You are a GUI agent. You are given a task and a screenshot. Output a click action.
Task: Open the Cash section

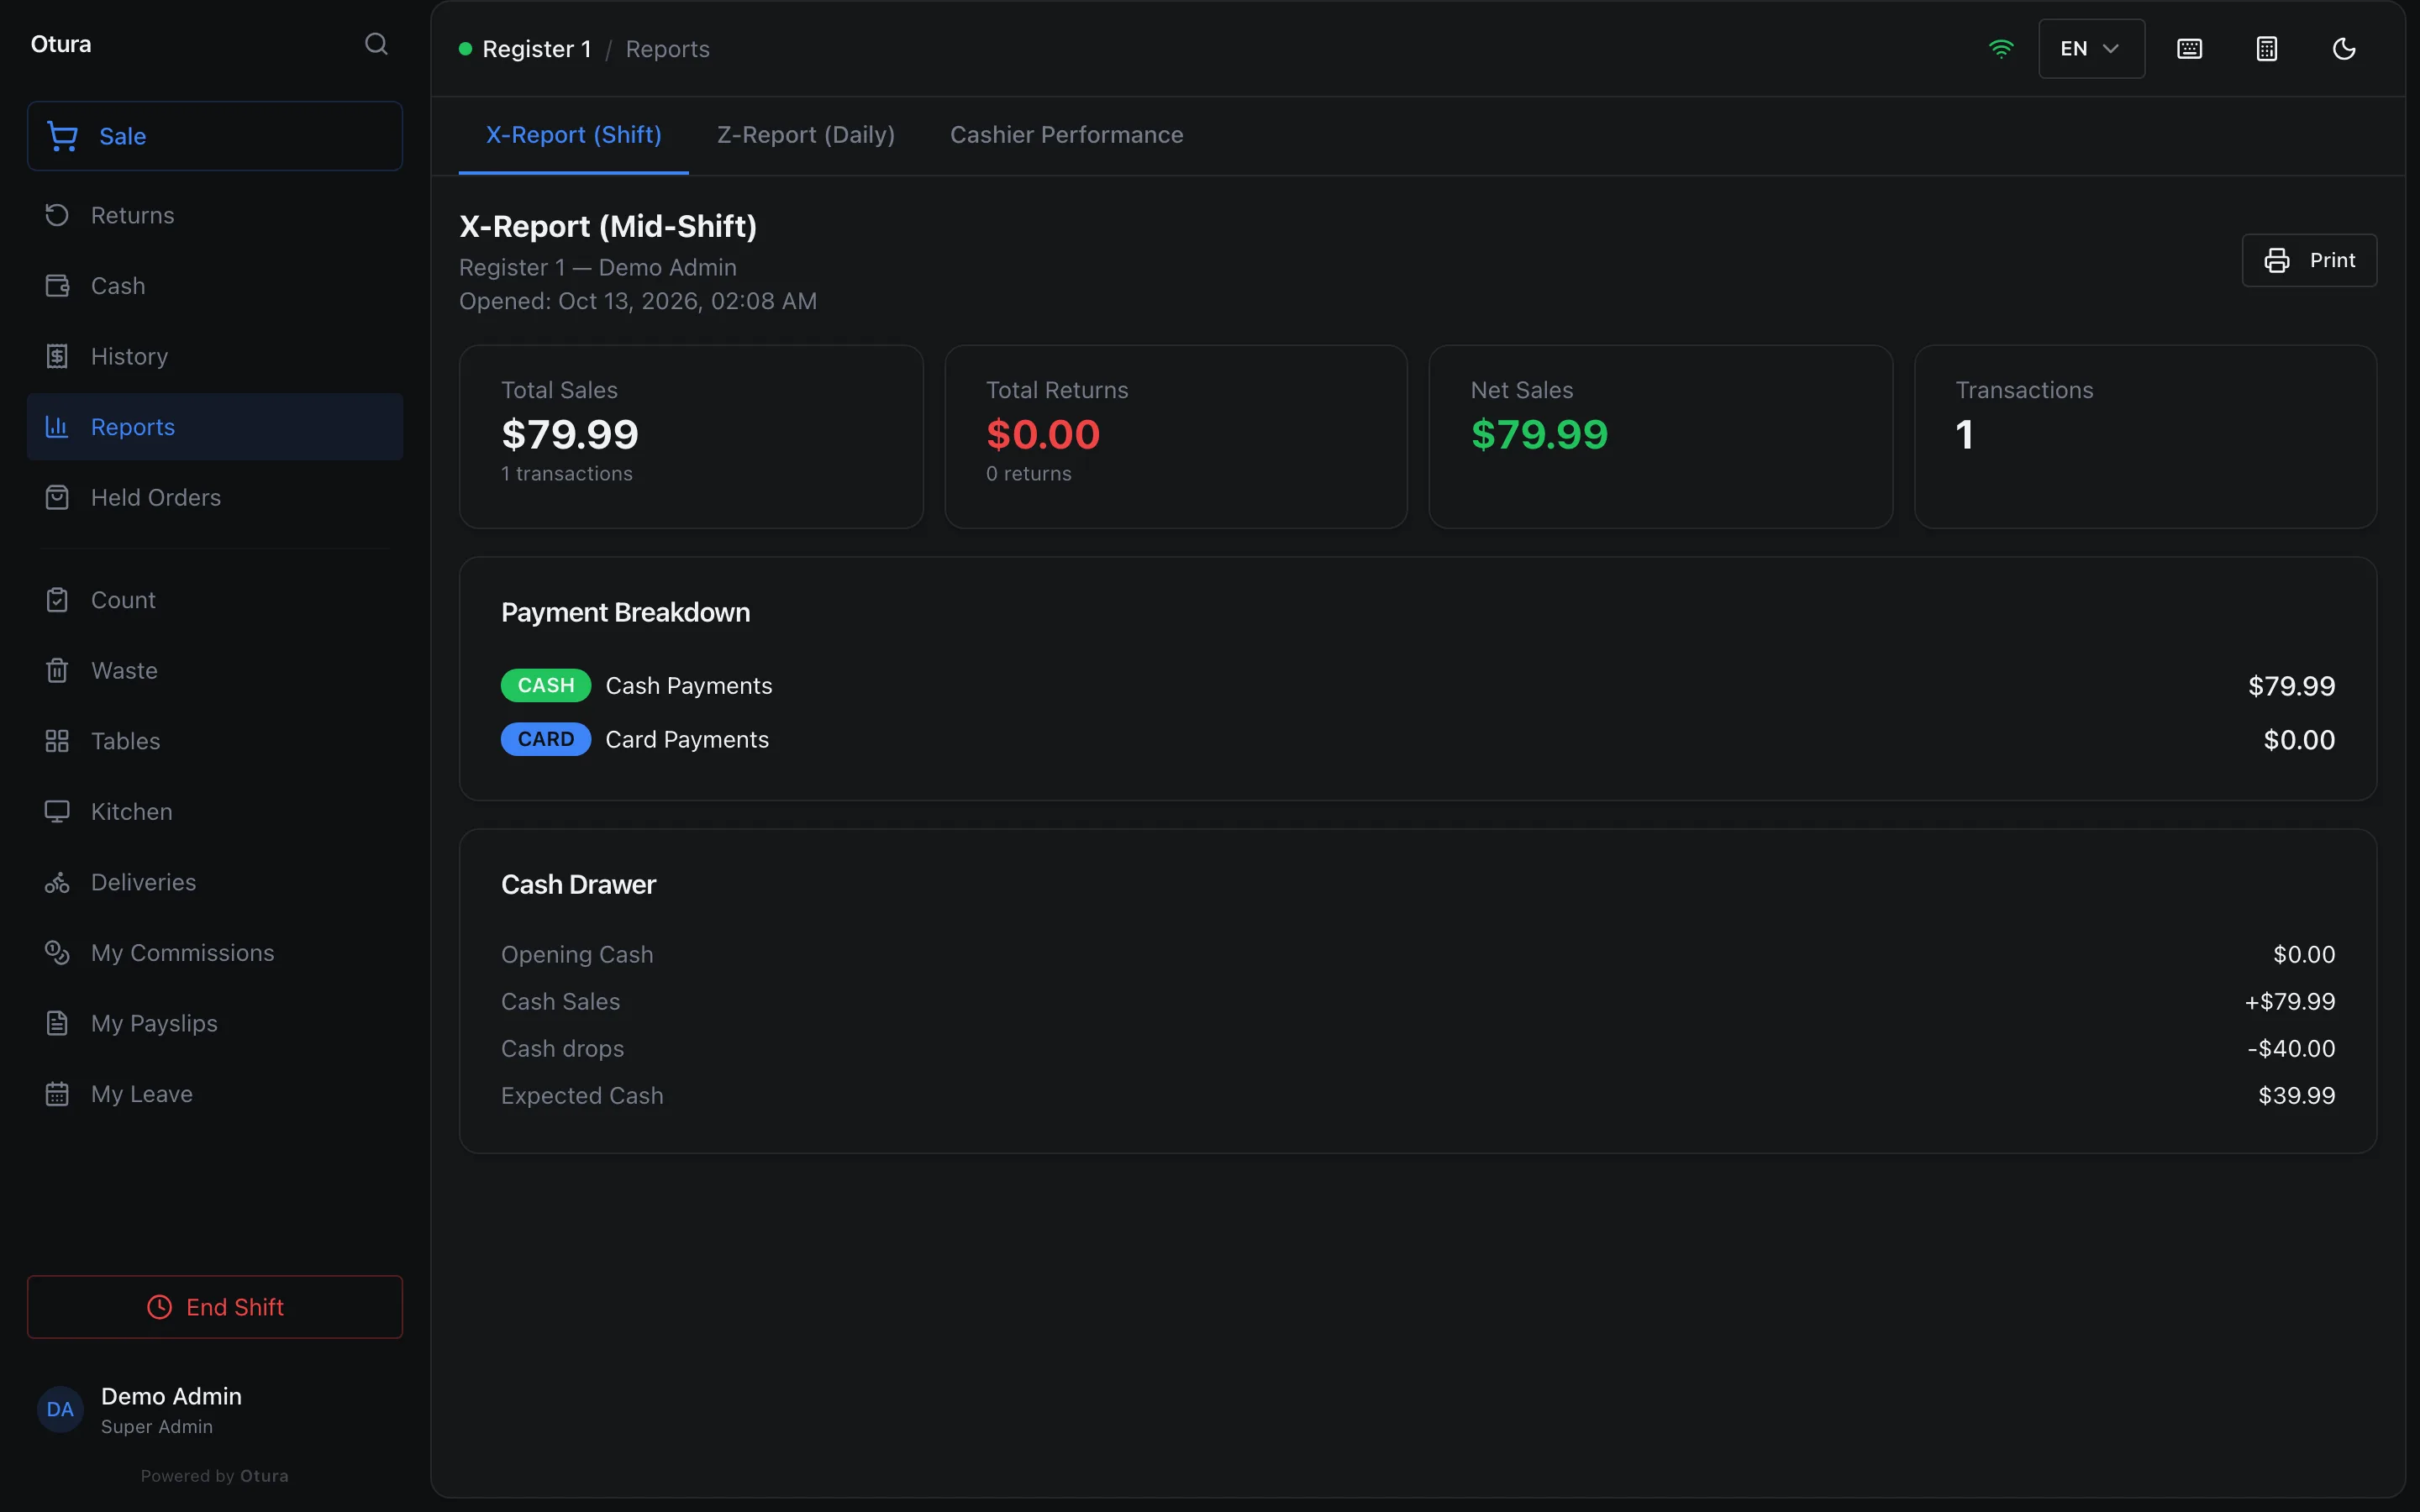click(x=215, y=286)
